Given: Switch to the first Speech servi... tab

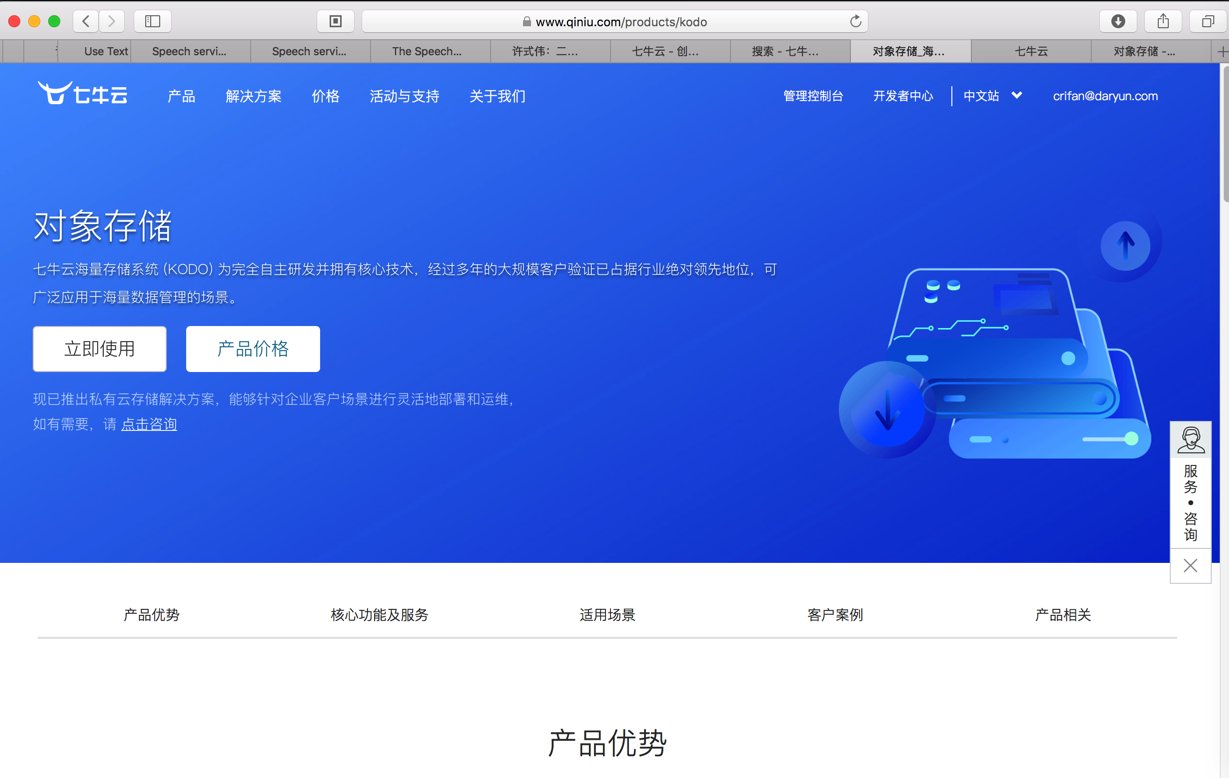Looking at the screenshot, I should click(189, 51).
